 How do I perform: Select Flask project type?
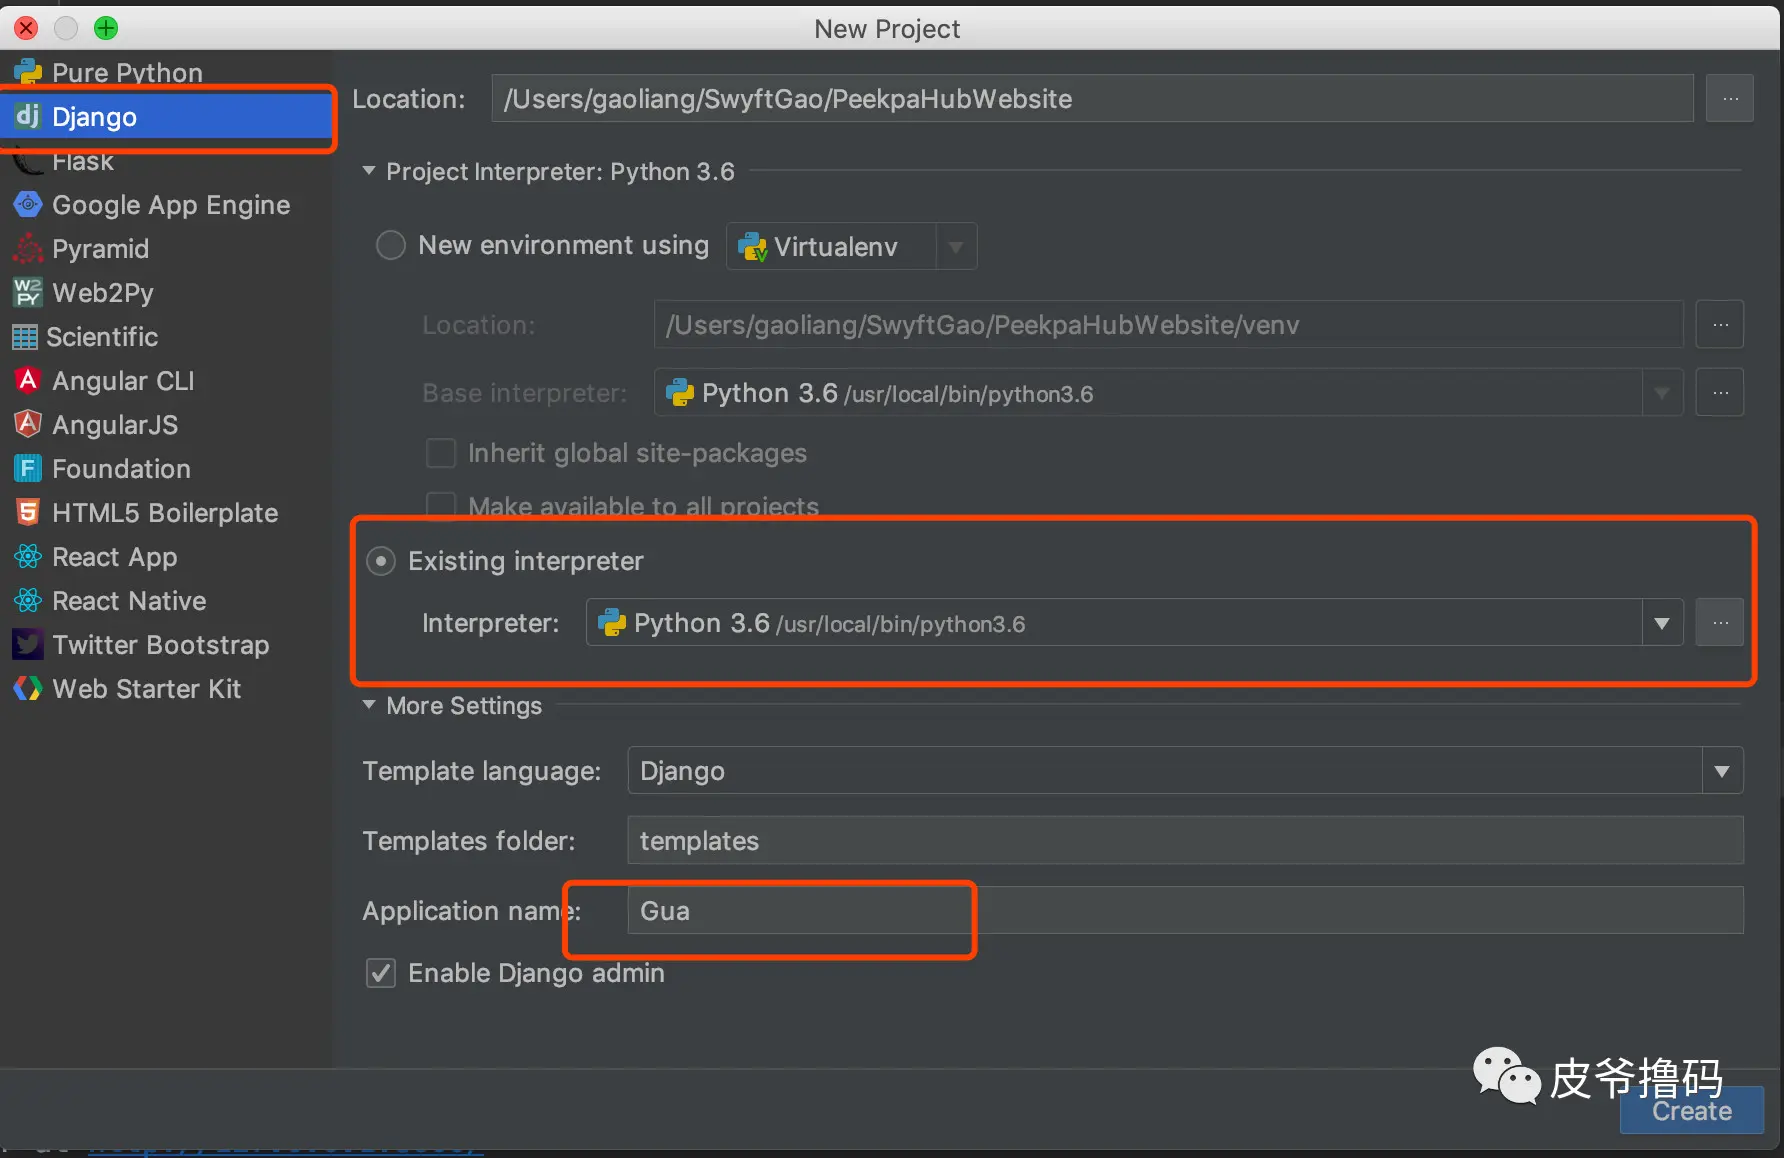coord(166,161)
